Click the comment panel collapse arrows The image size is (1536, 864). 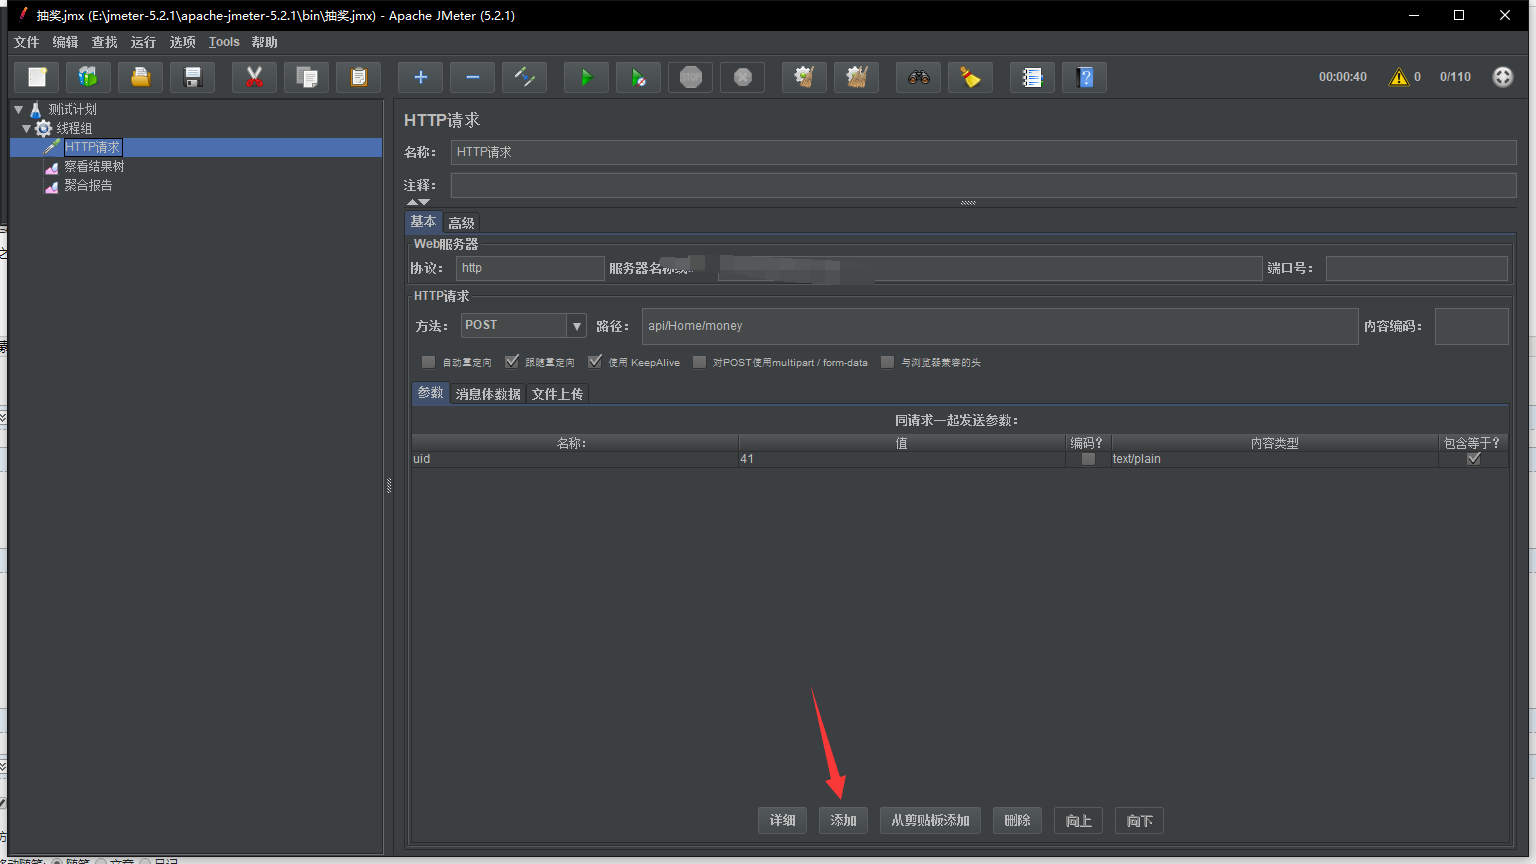pyautogui.click(x=418, y=202)
